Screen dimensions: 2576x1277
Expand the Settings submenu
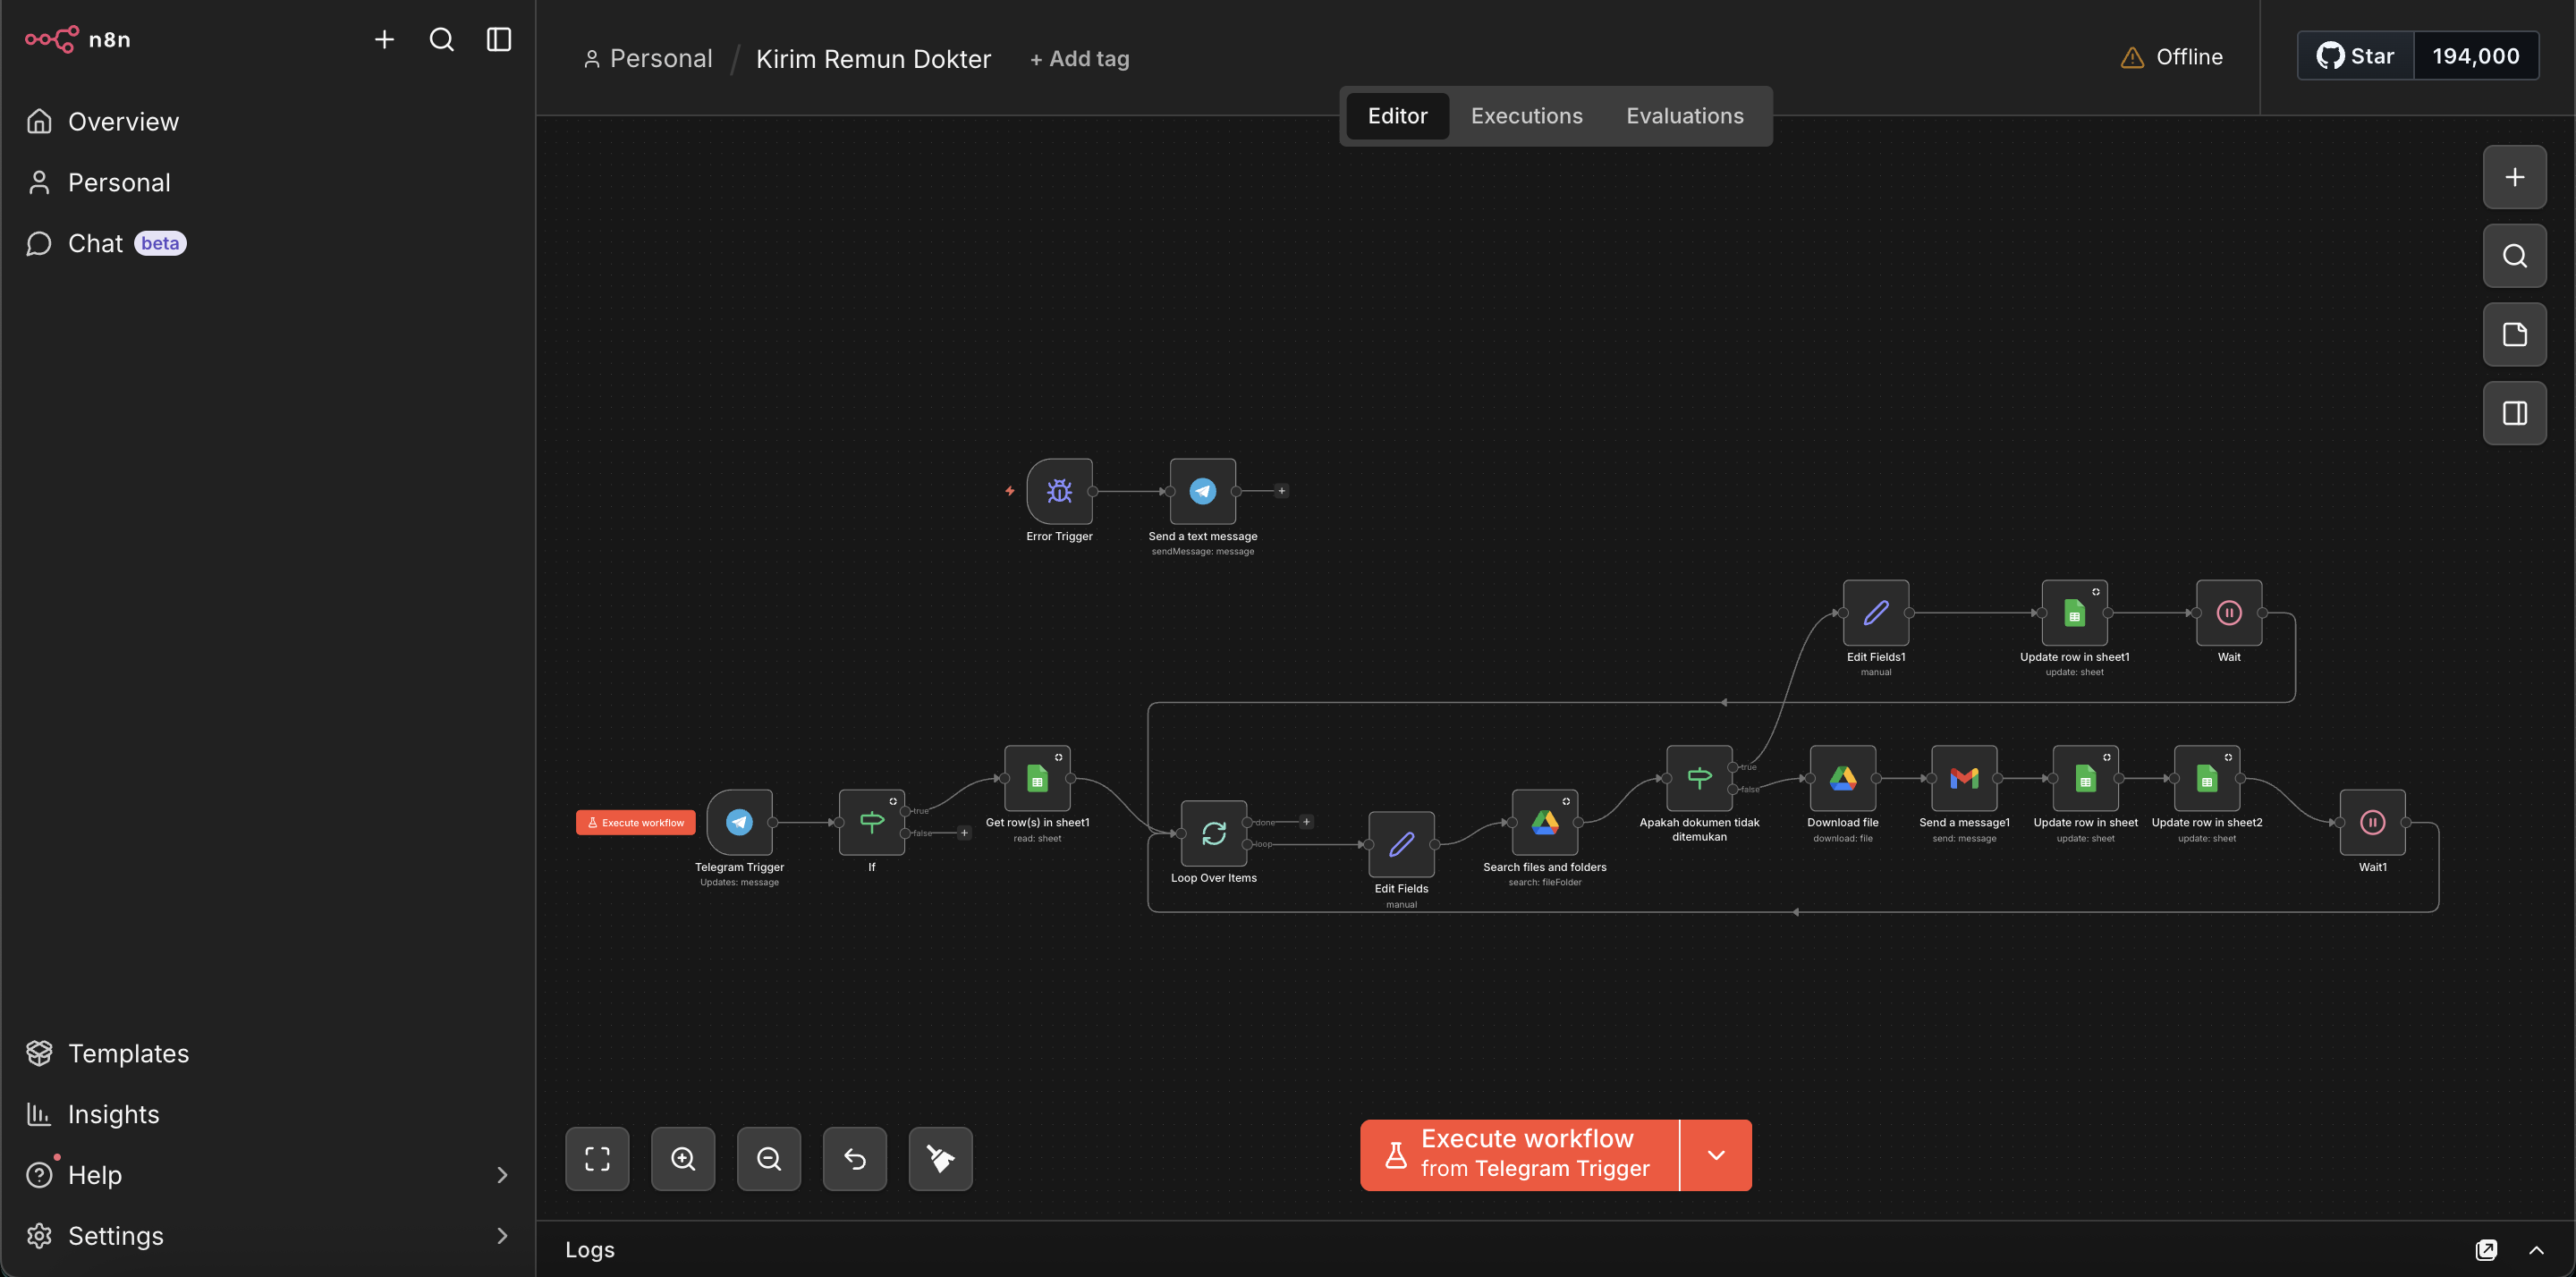[502, 1236]
